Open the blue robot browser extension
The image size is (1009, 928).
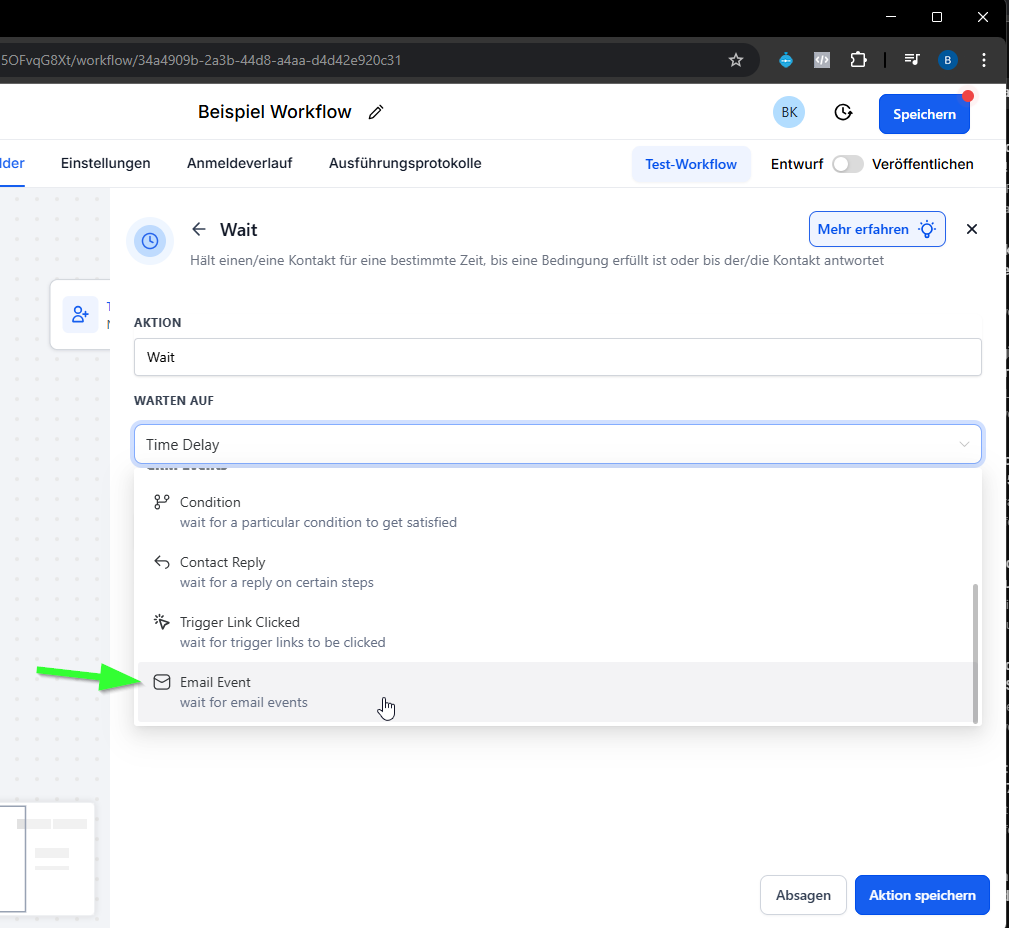[786, 60]
